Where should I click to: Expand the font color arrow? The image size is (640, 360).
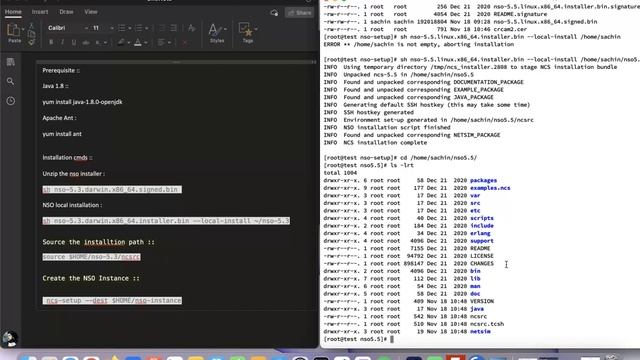(146, 42)
